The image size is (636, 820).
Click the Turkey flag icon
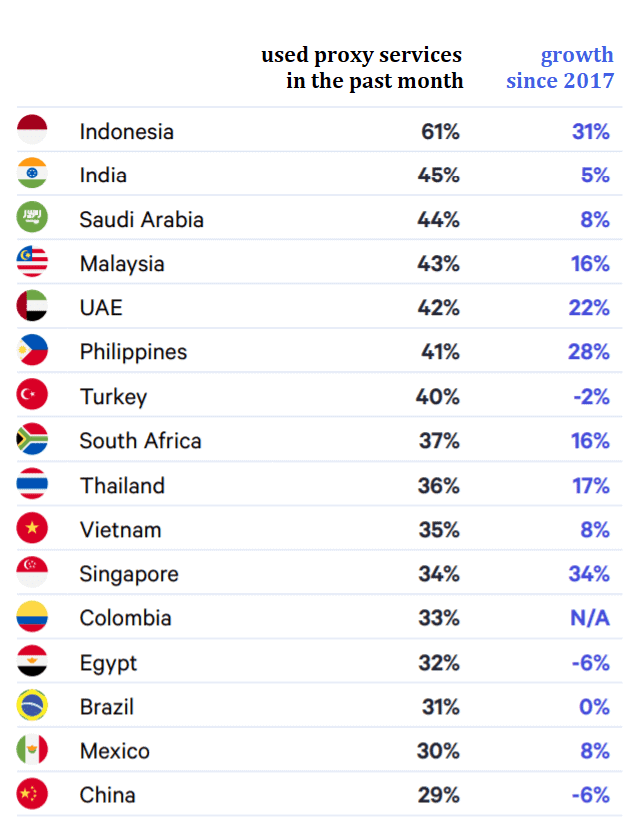(32, 394)
